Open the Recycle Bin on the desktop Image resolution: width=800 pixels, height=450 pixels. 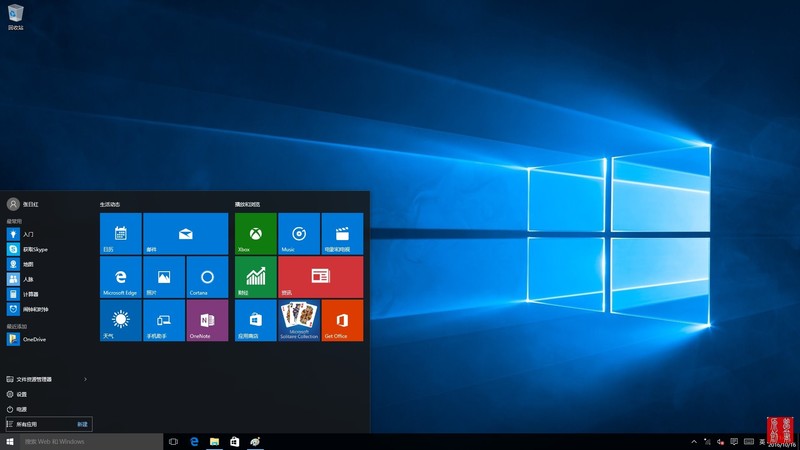click(x=16, y=16)
